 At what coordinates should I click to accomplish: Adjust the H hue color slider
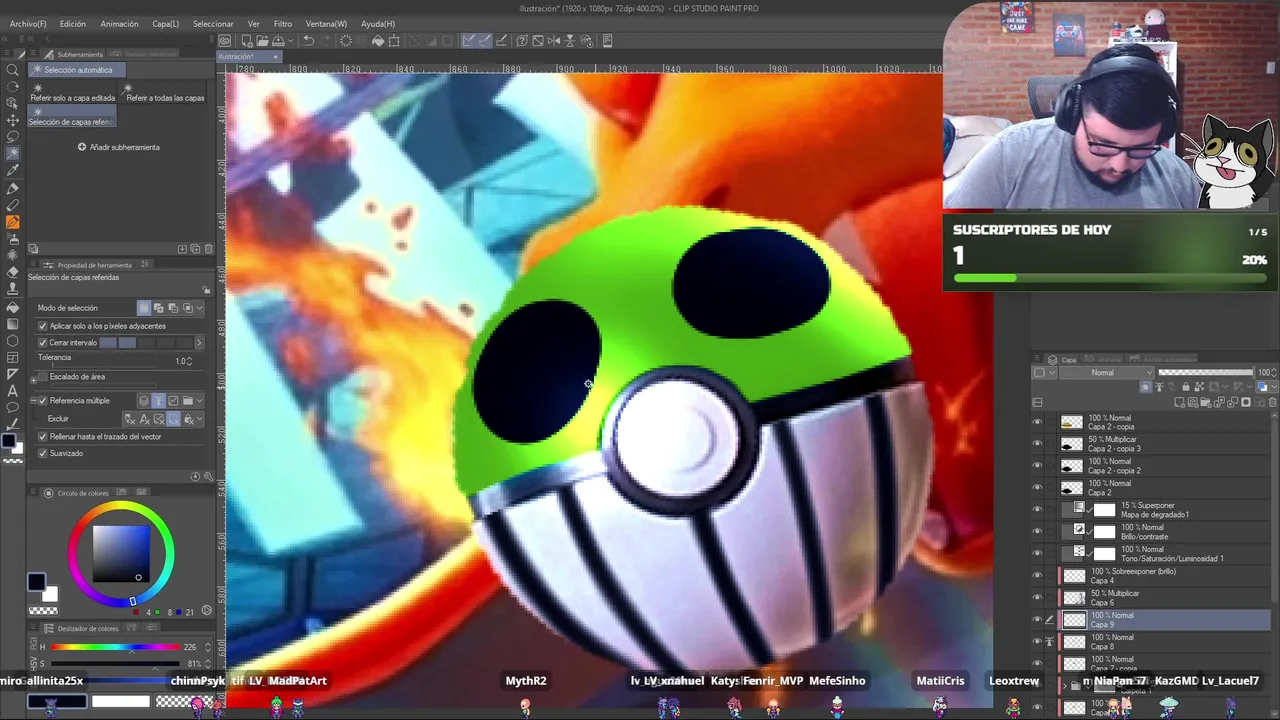coord(116,647)
